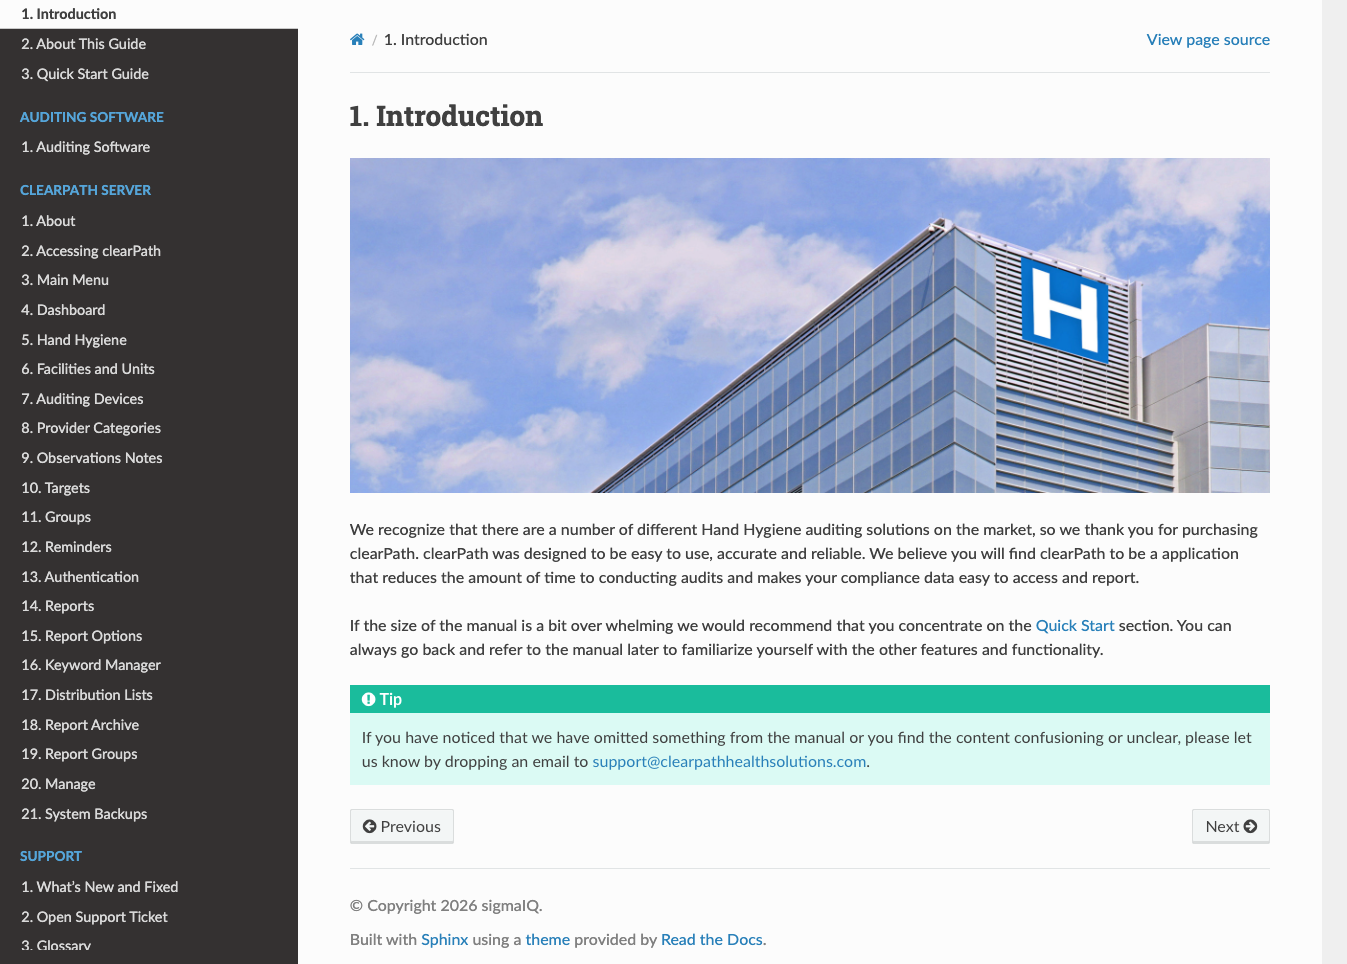Click the support email address link
1347x964 pixels.
729,761
